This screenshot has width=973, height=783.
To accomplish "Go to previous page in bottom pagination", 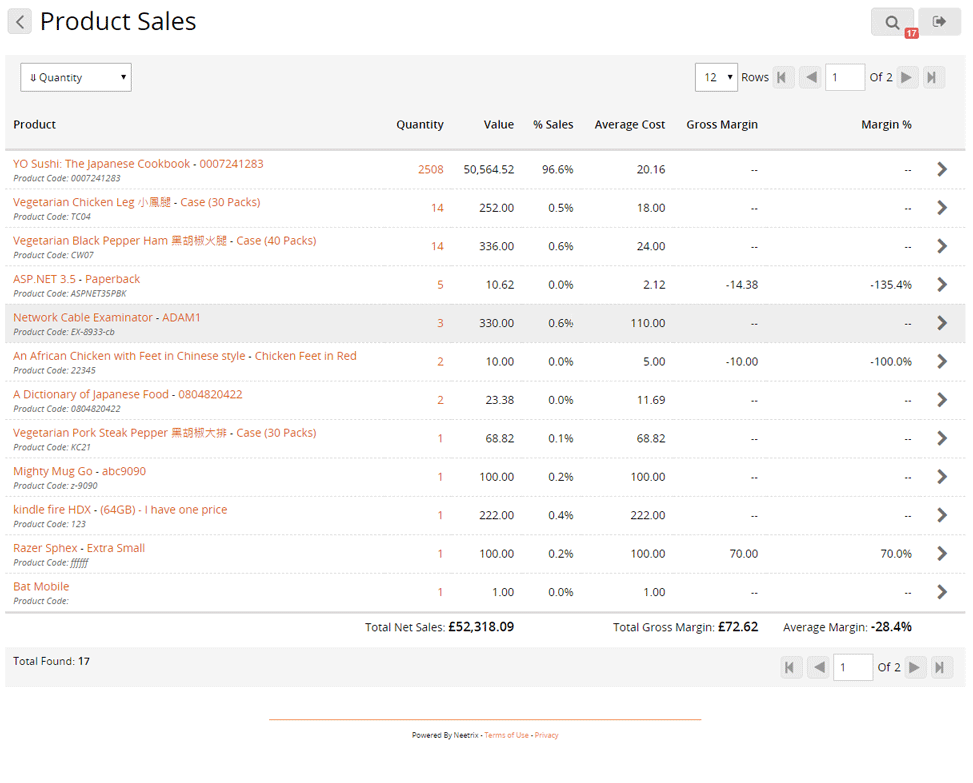I will [x=817, y=667].
